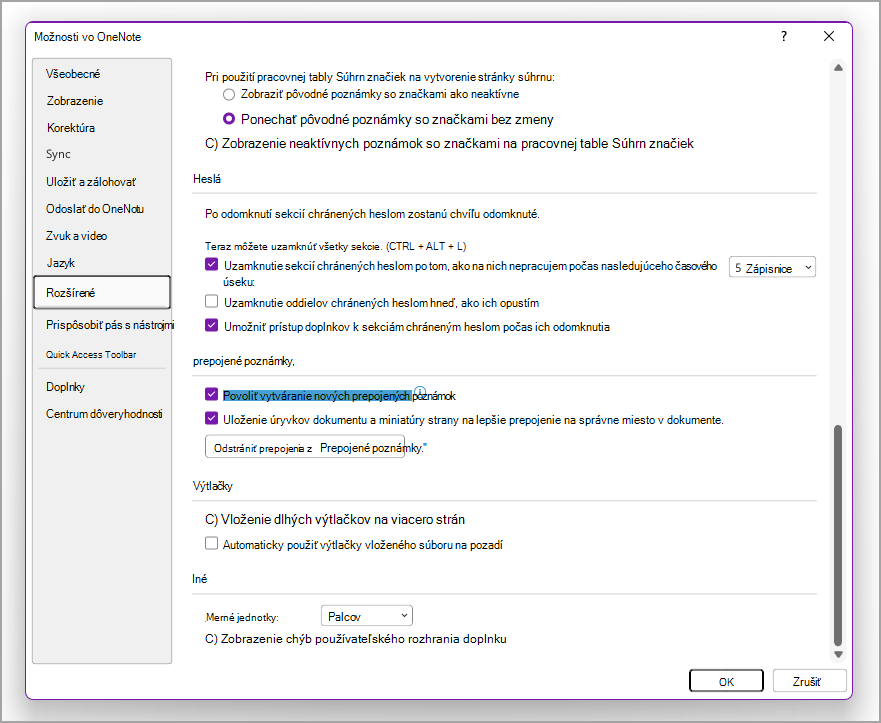The image size is (881, 723).
Task: Select Zobraziť pôvodné poznámky ako neaktívne radio
Action: (x=229, y=94)
